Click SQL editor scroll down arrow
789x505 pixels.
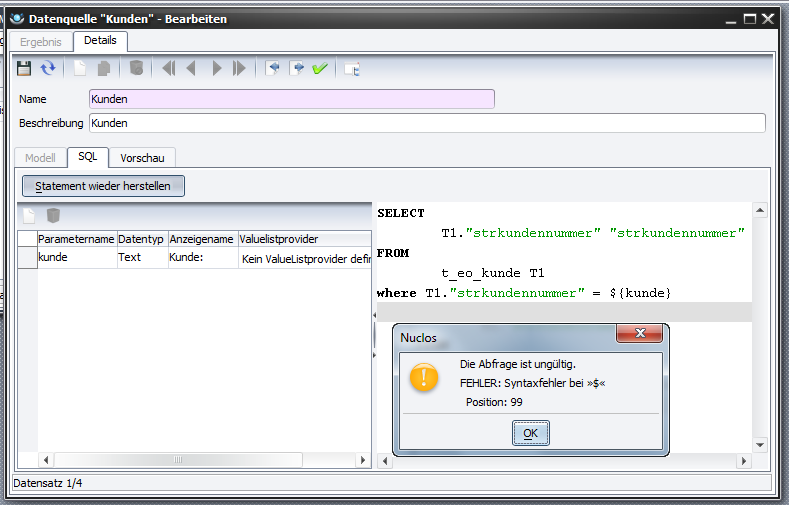point(760,445)
